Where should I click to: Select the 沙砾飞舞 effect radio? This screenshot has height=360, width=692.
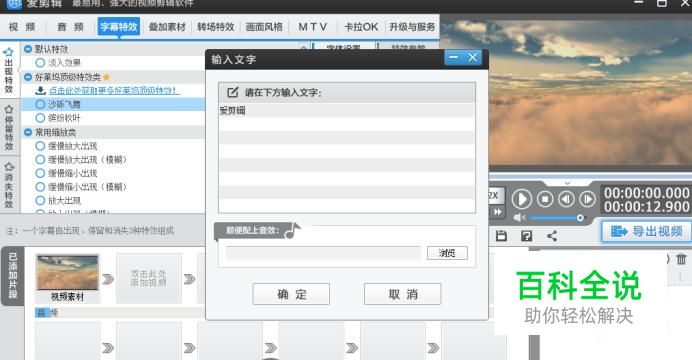[40, 104]
